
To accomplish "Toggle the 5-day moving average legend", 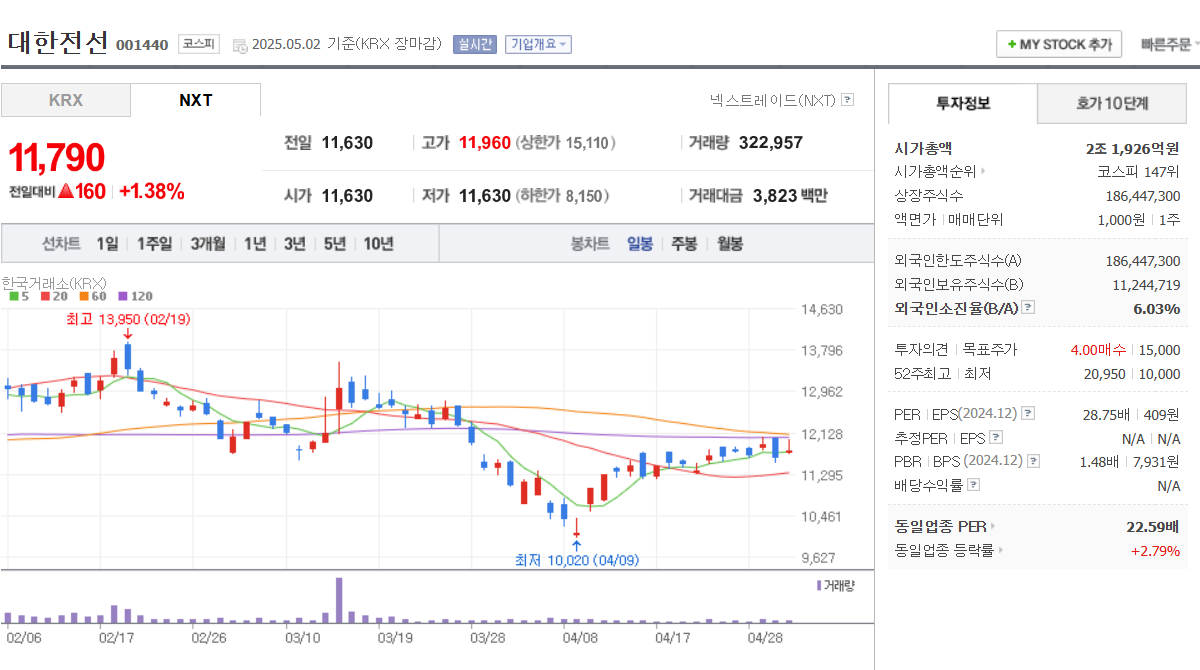I will (14, 296).
